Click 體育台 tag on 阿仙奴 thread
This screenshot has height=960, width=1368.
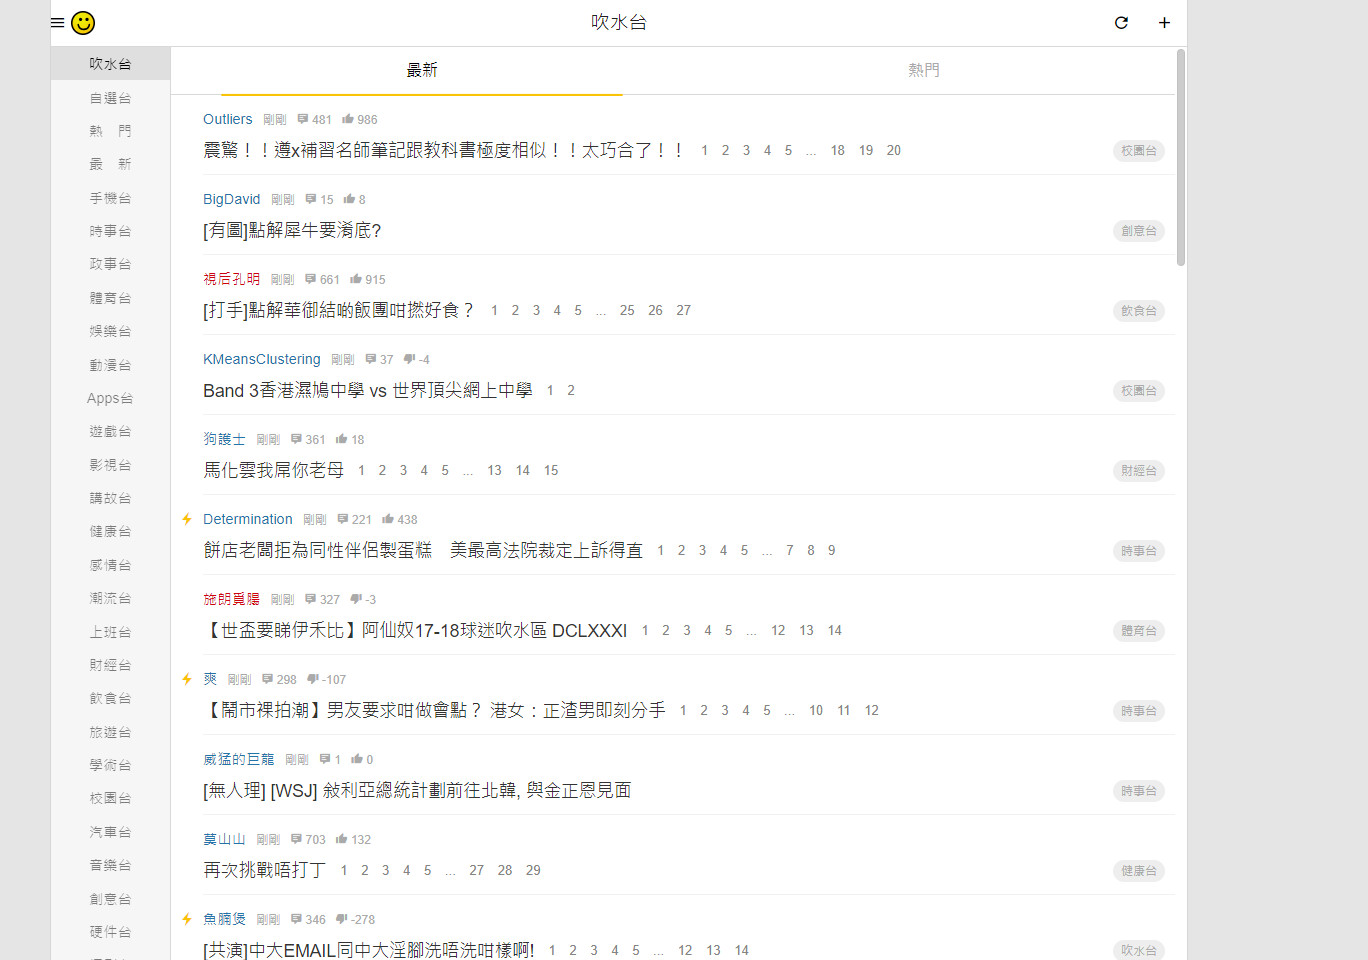1139,631
